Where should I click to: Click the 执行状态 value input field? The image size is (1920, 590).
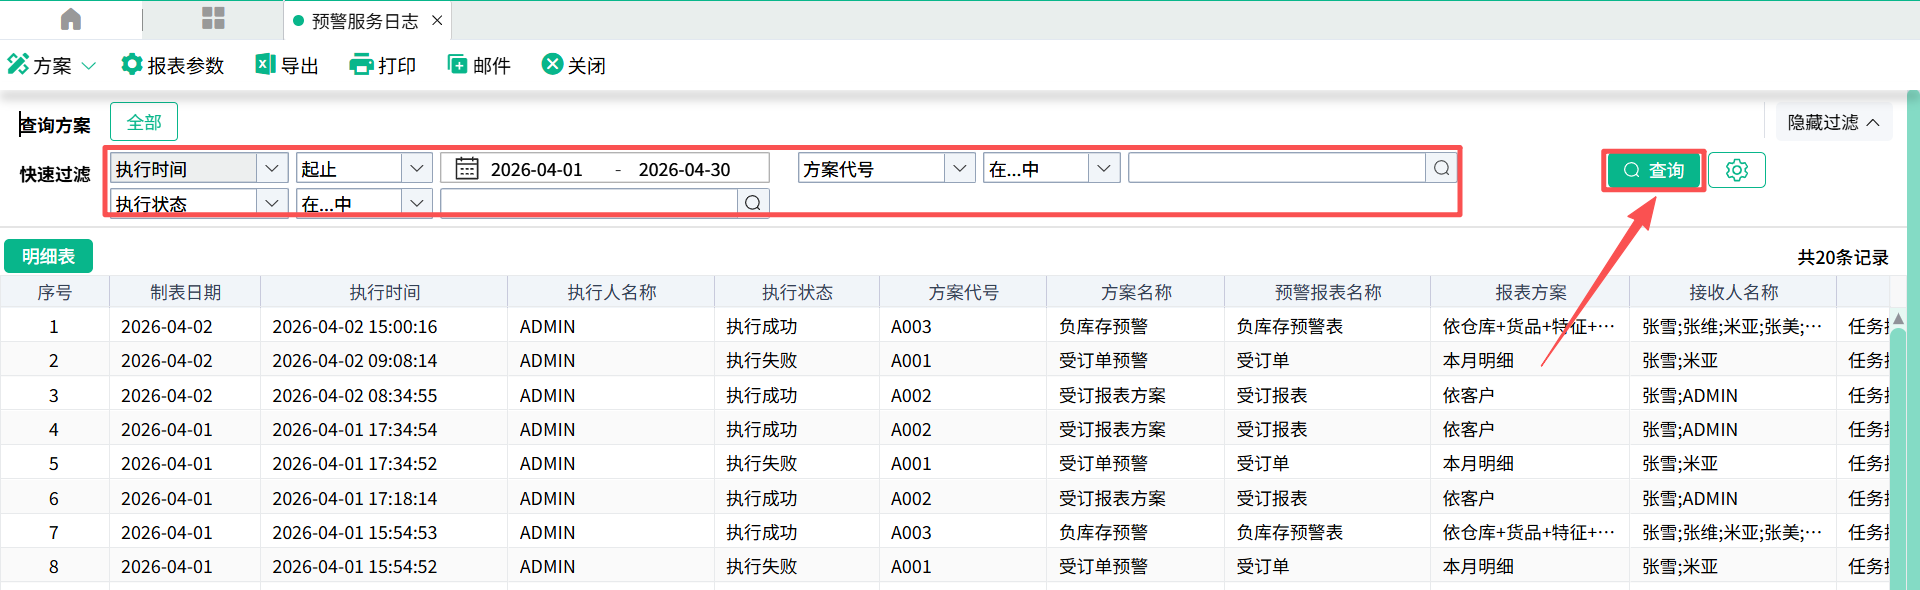click(590, 203)
